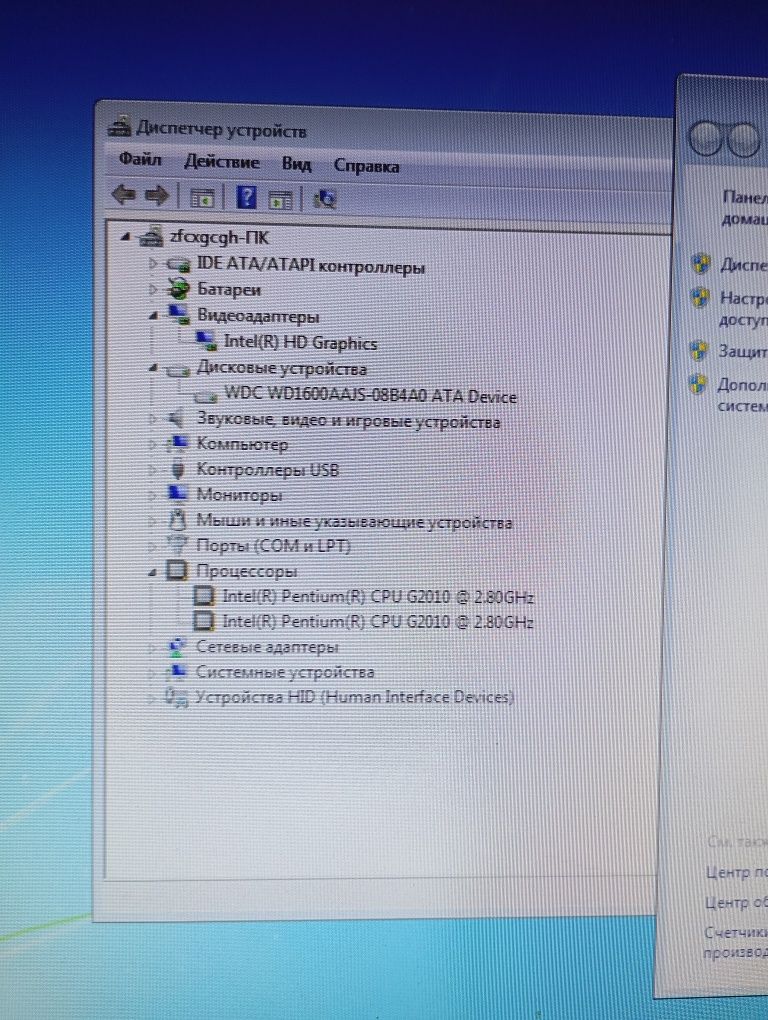Open the Справка menu
This screenshot has width=768, height=1020.
[x=366, y=166]
